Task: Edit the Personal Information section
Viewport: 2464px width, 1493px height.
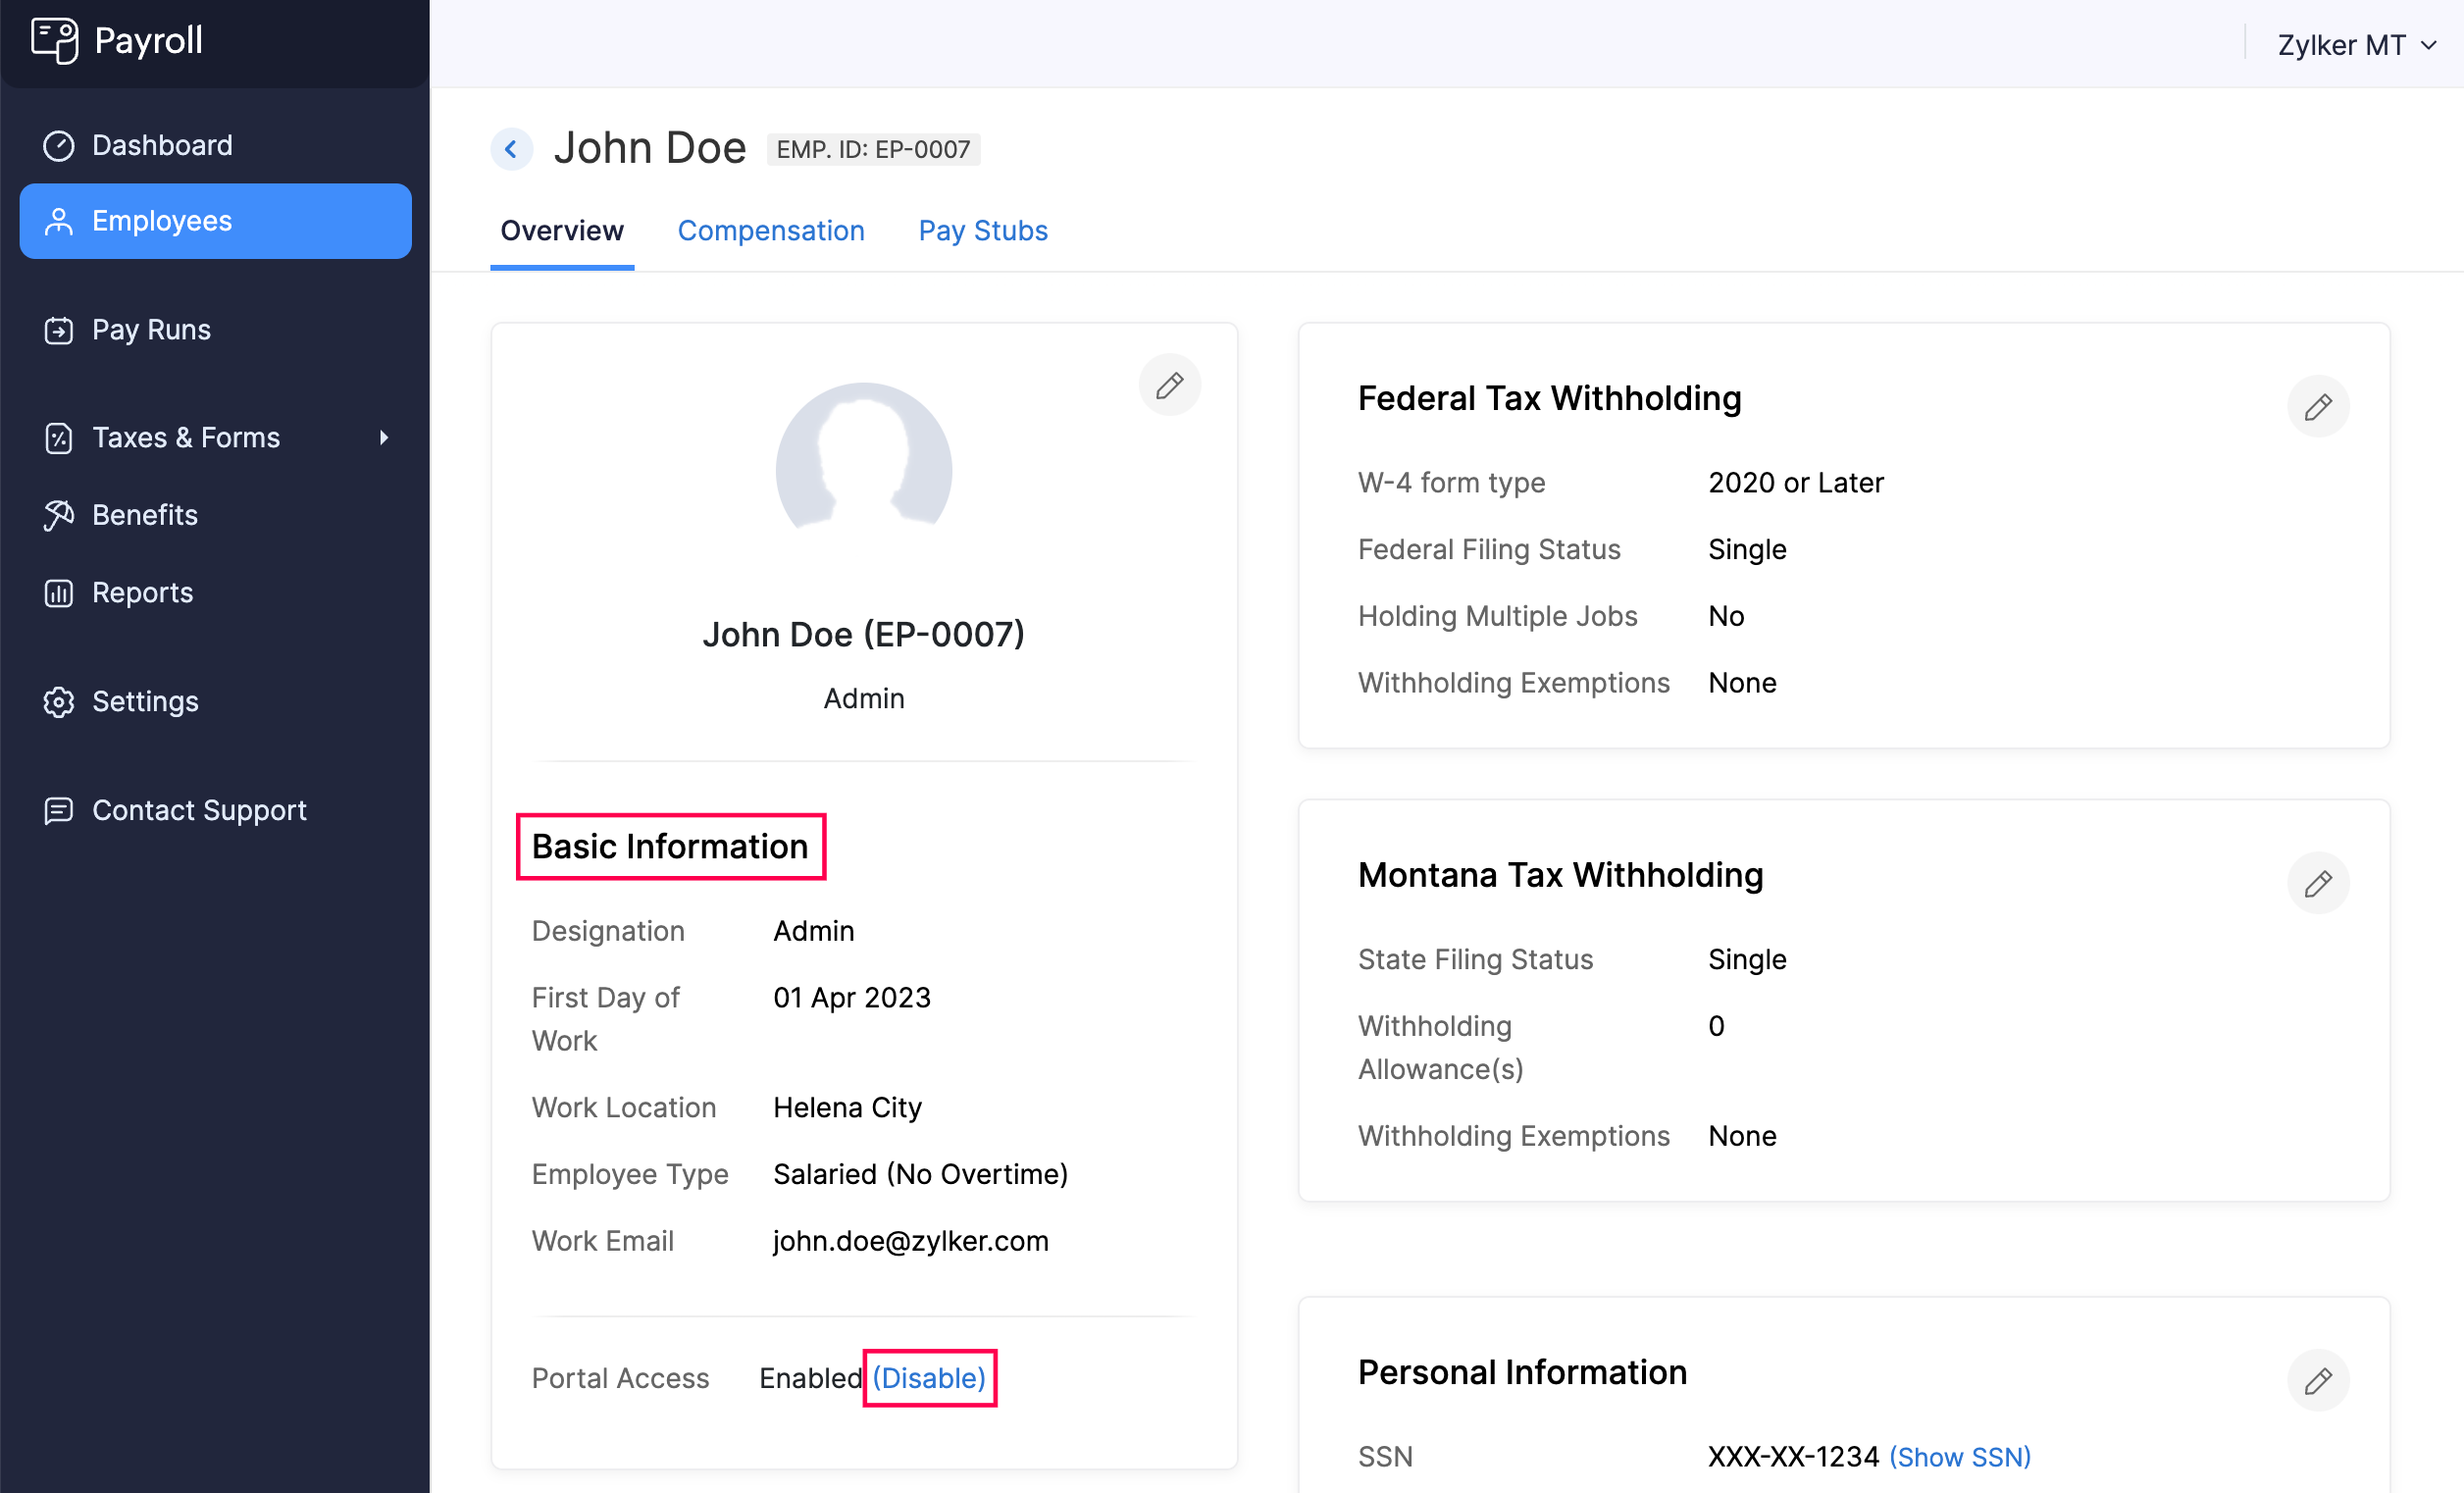Action: 2319,1380
